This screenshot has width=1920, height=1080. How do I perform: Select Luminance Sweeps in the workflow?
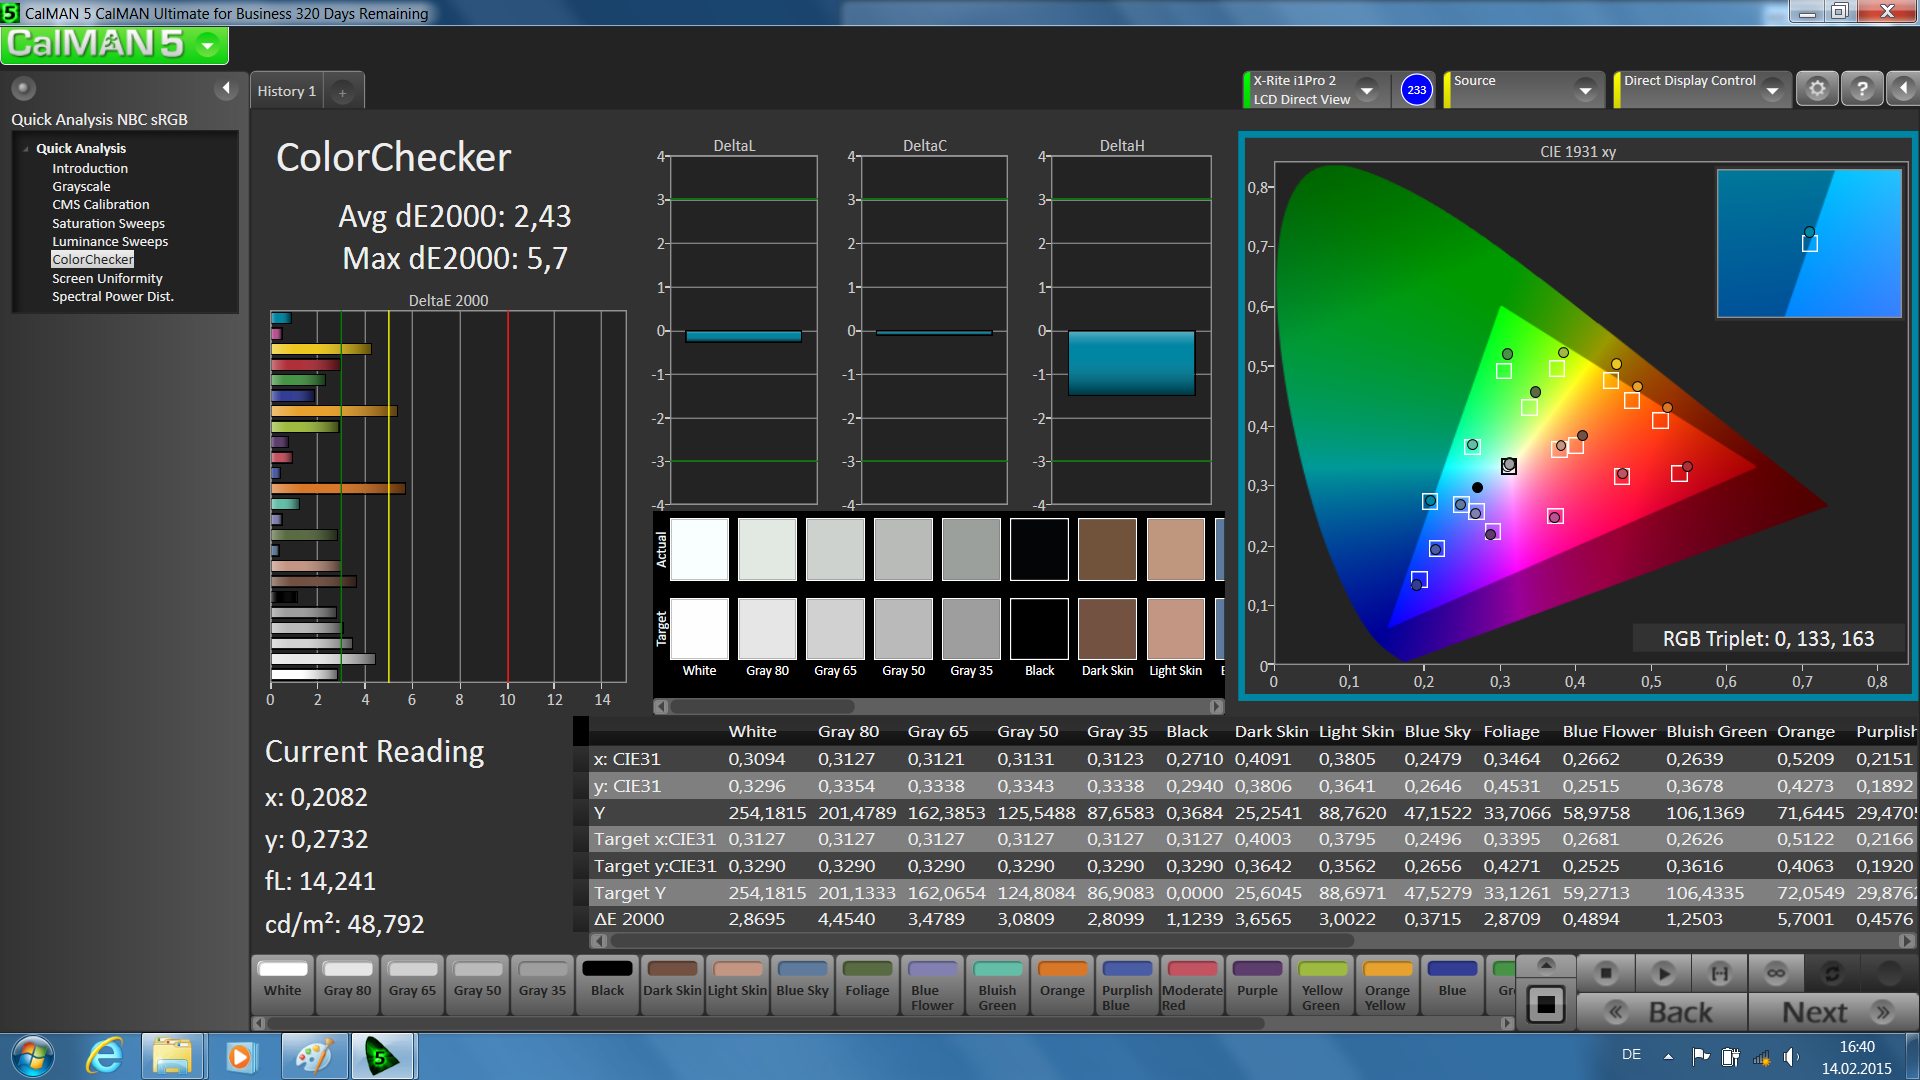[110, 241]
